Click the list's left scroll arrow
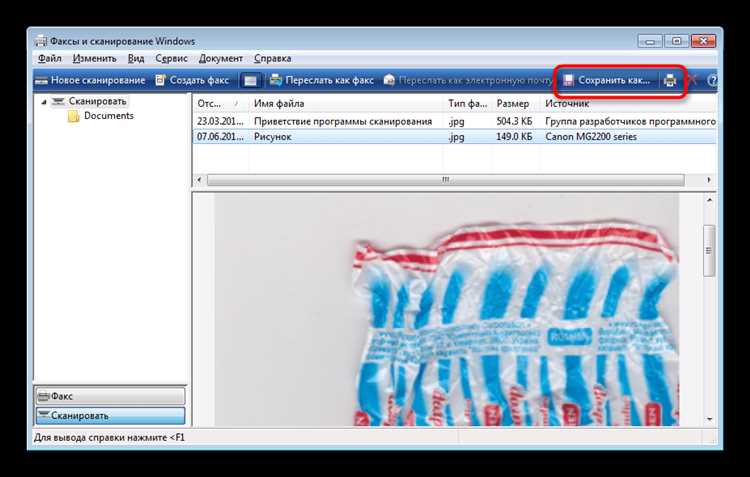Viewport: 750px width, 477px height. [x=199, y=180]
